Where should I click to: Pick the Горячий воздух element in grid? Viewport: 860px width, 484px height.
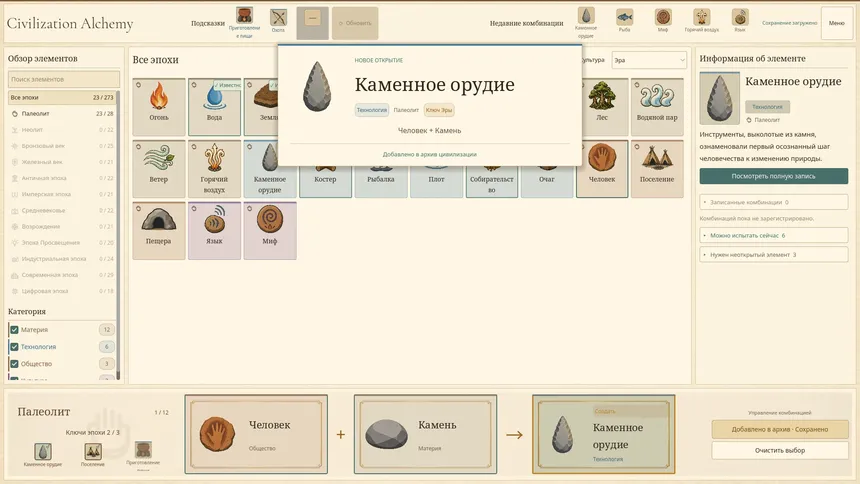[214, 168]
